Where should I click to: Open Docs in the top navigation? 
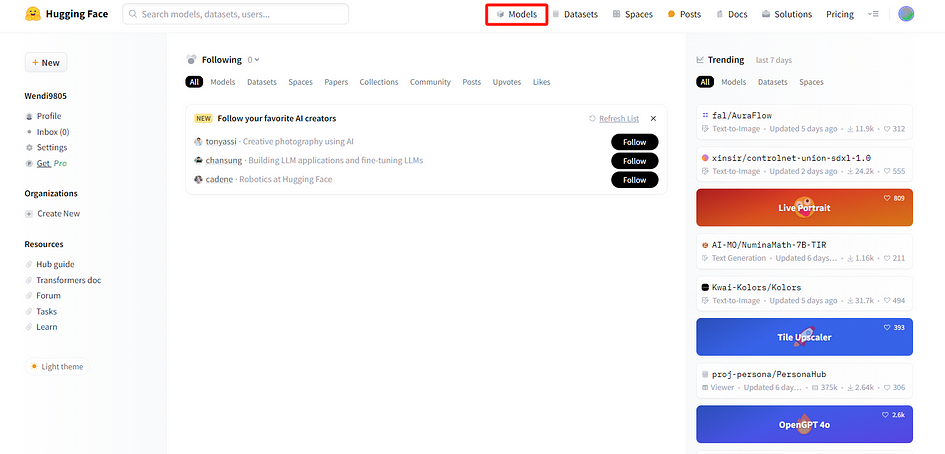coord(731,14)
